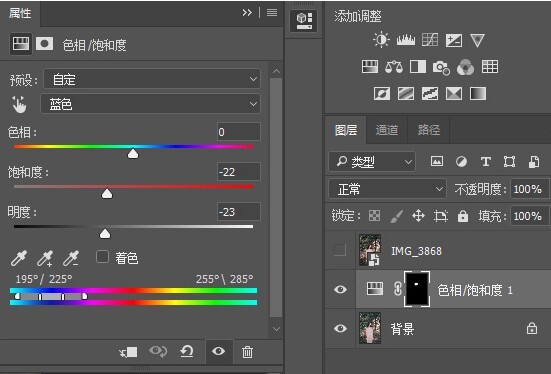Add an Invert adjustment

coord(382,94)
